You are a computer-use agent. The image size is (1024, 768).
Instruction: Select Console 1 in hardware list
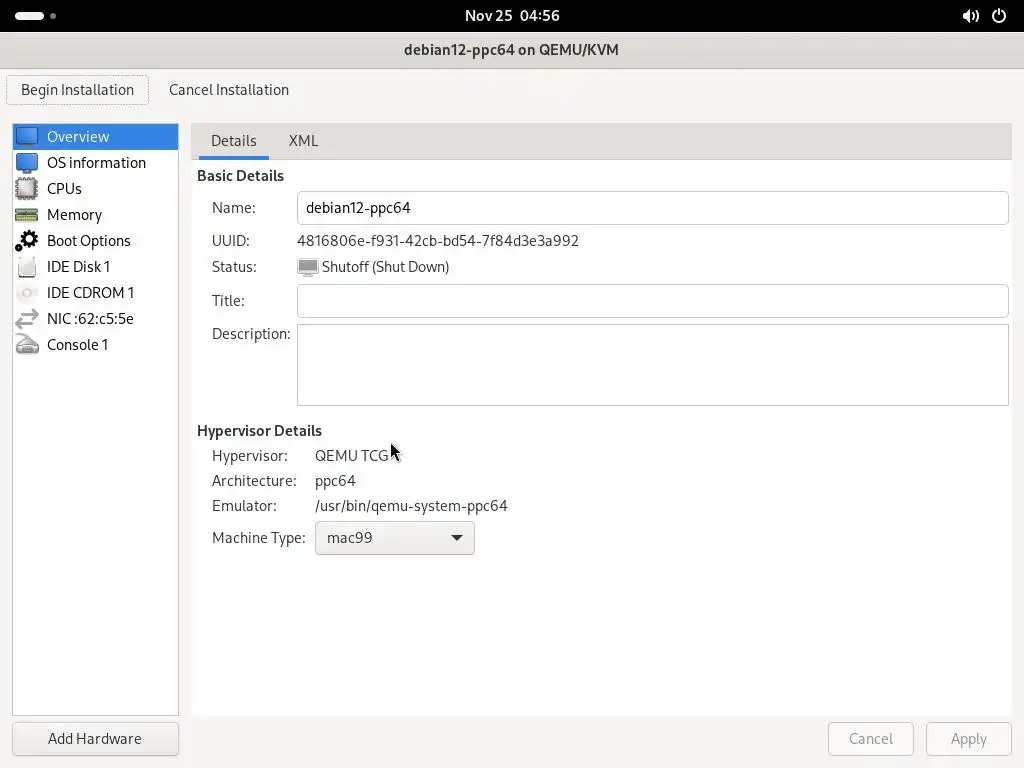click(x=95, y=345)
